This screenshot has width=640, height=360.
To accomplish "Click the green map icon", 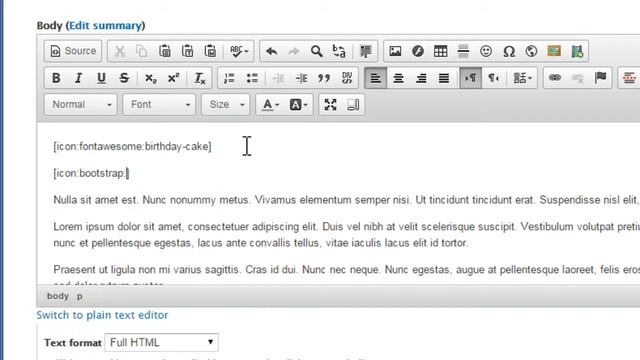I will (577, 51).
